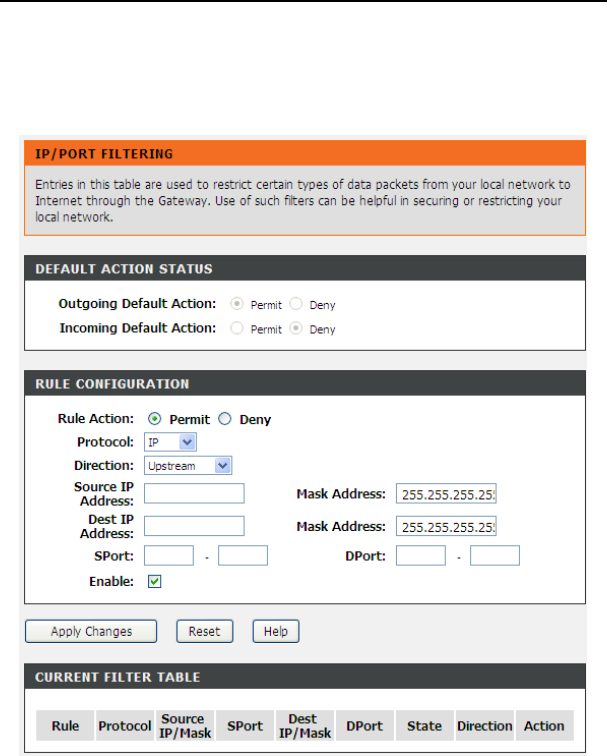Click the Direction column header in table

pyautogui.click(x=485, y=725)
